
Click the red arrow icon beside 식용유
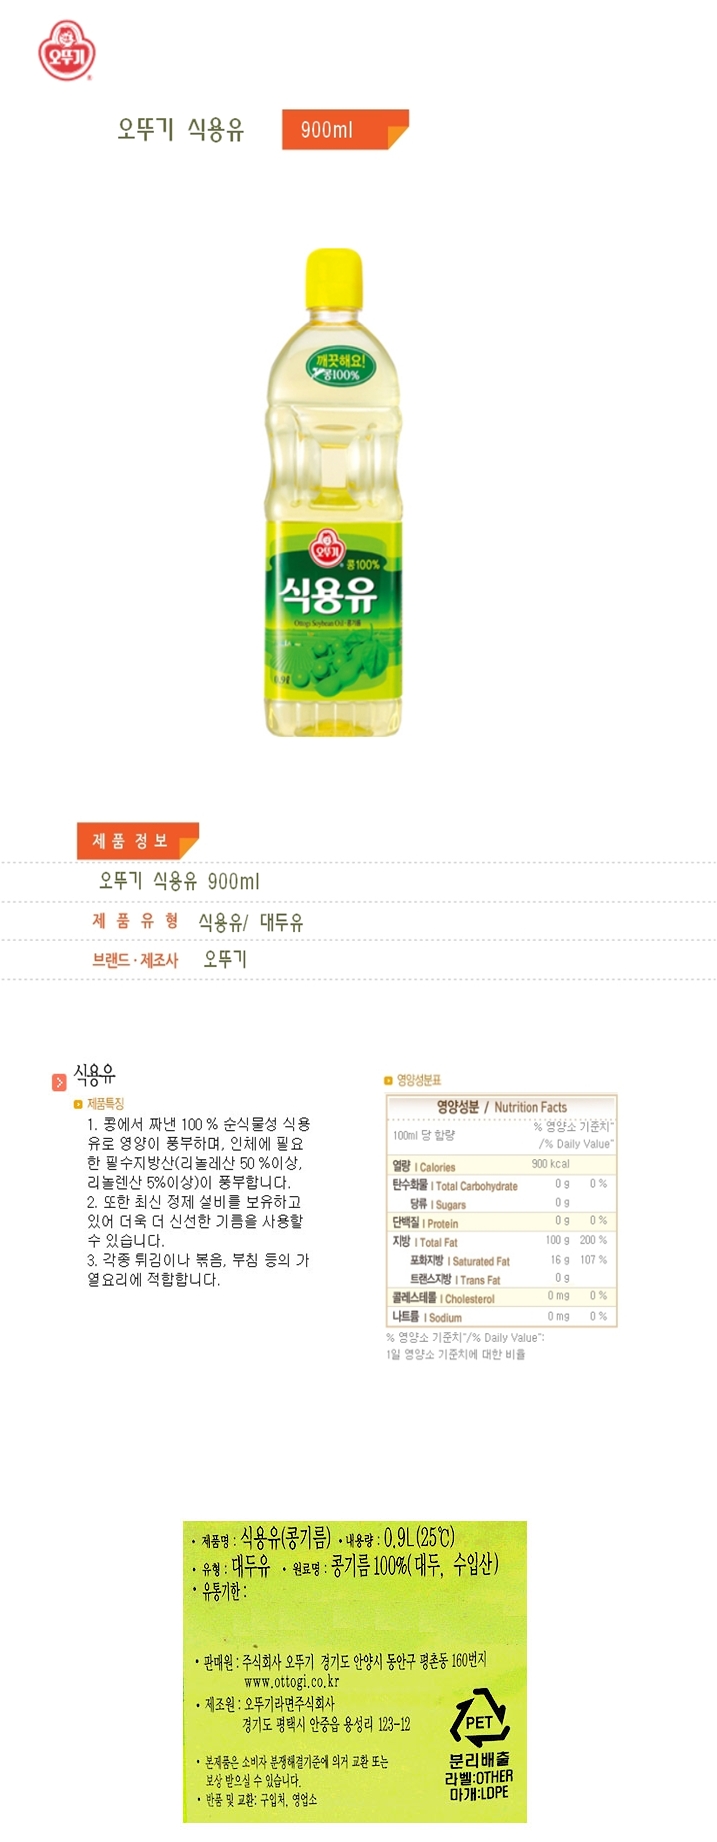click(59, 1082)
